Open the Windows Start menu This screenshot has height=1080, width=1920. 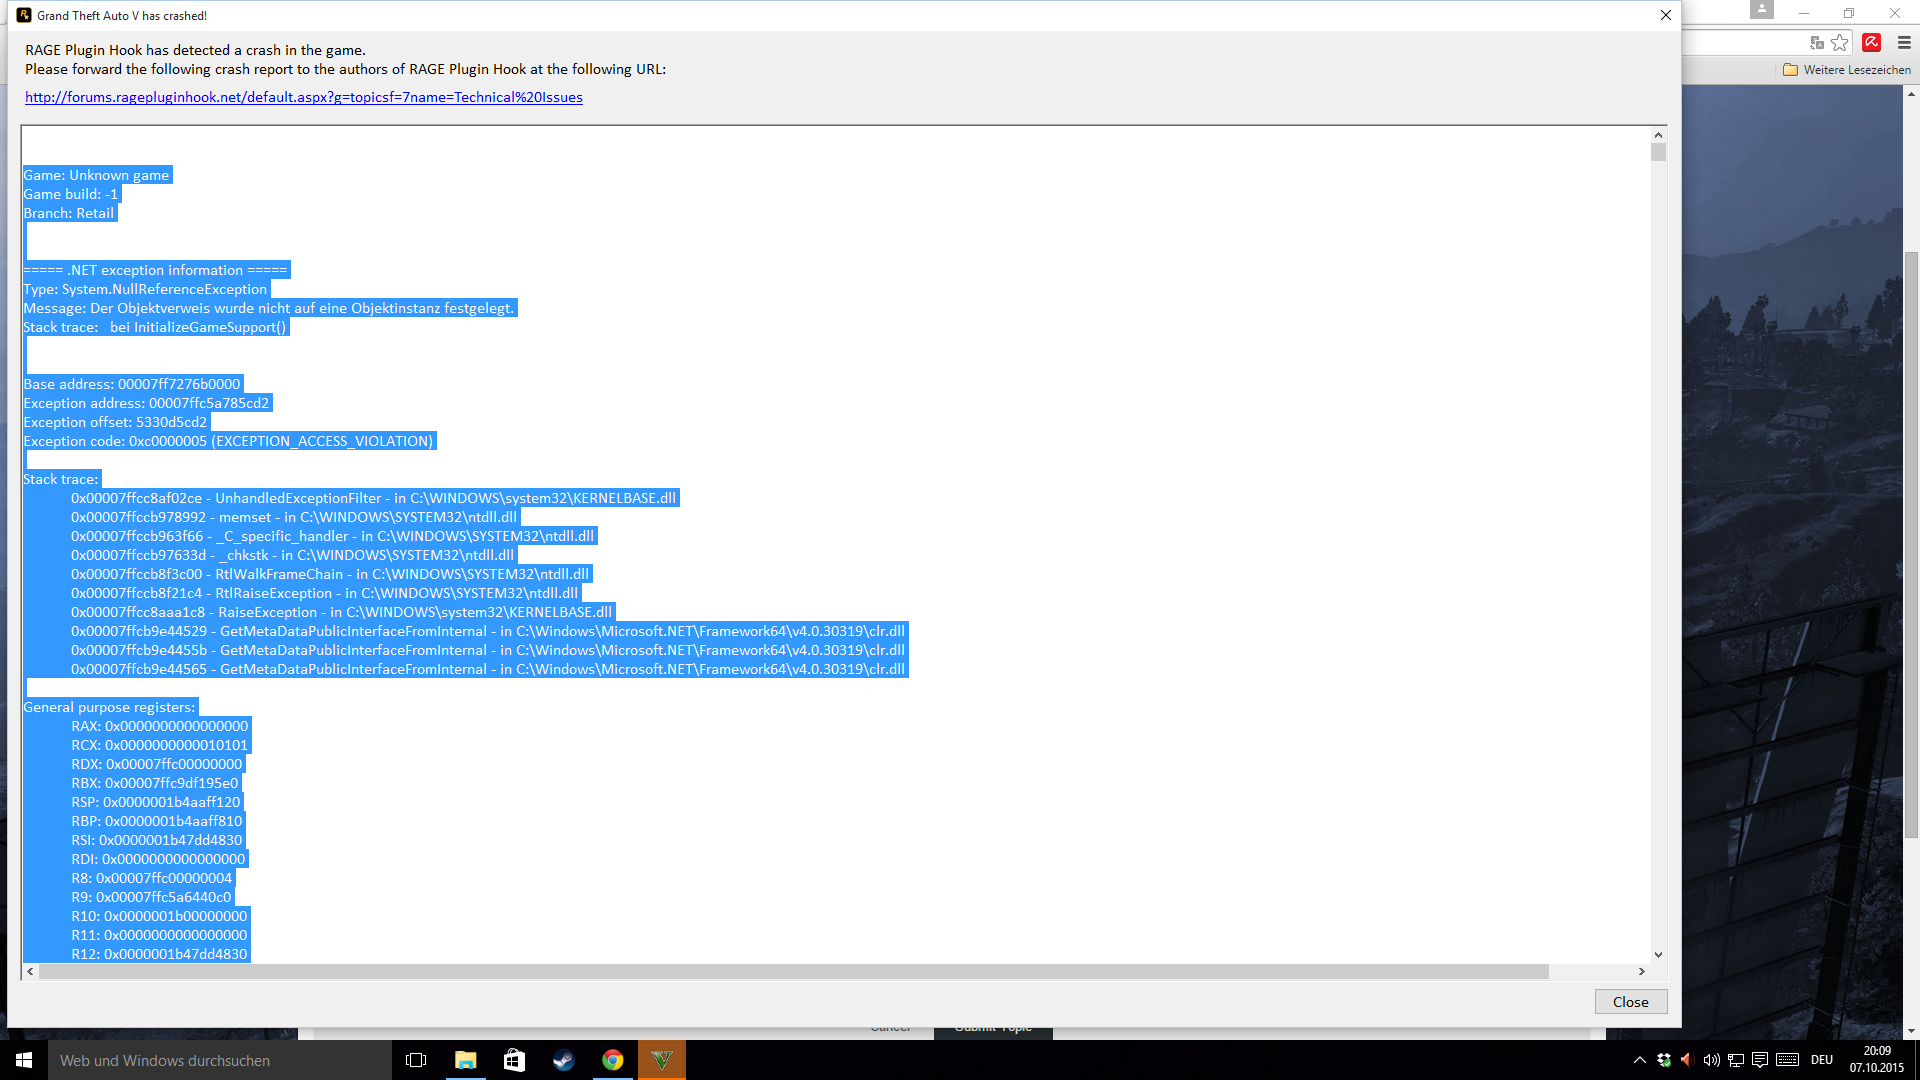[24, 1060]
